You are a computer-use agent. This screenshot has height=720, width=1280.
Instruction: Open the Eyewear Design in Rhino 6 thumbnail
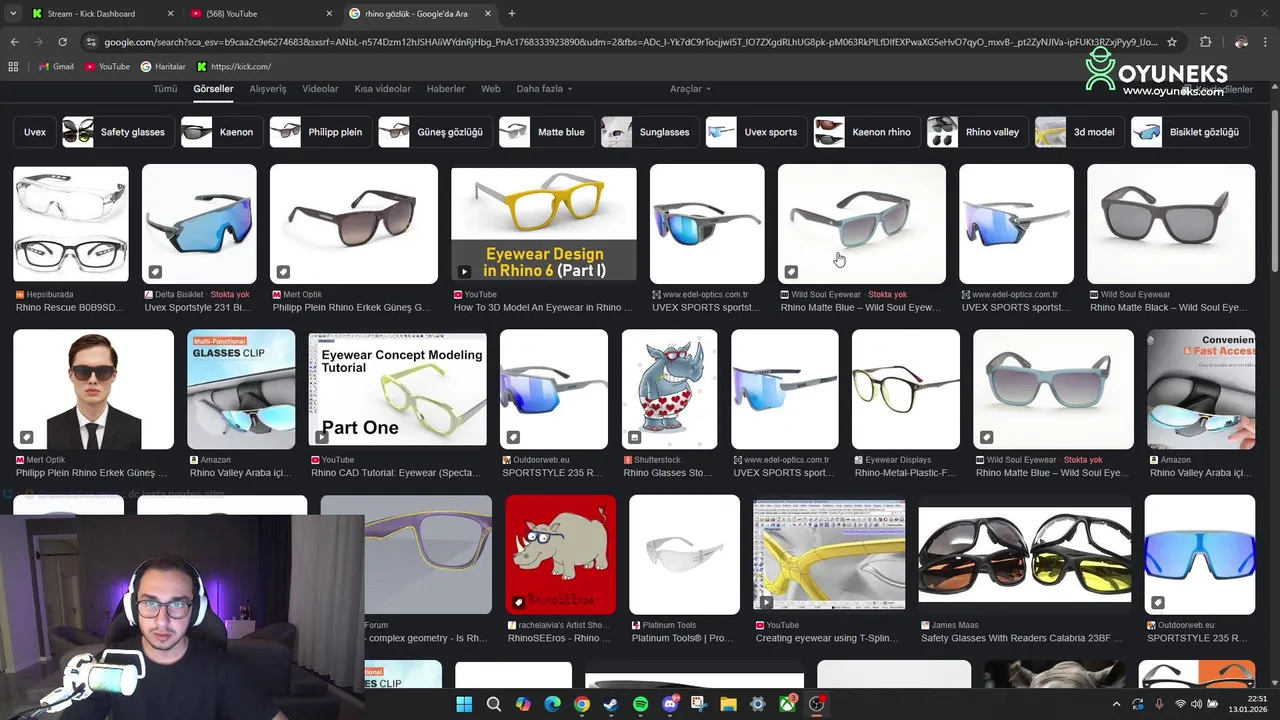(544, 224)
